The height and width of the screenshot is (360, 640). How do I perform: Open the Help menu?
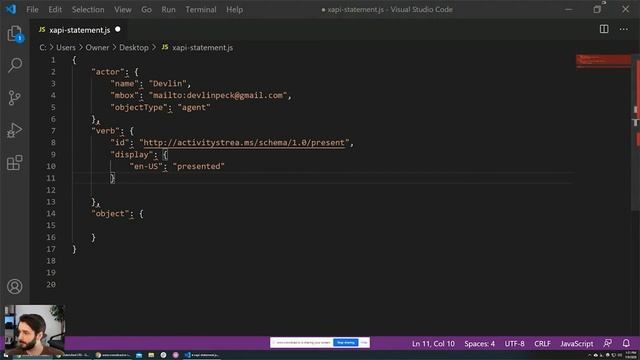(x=234, y=9)
